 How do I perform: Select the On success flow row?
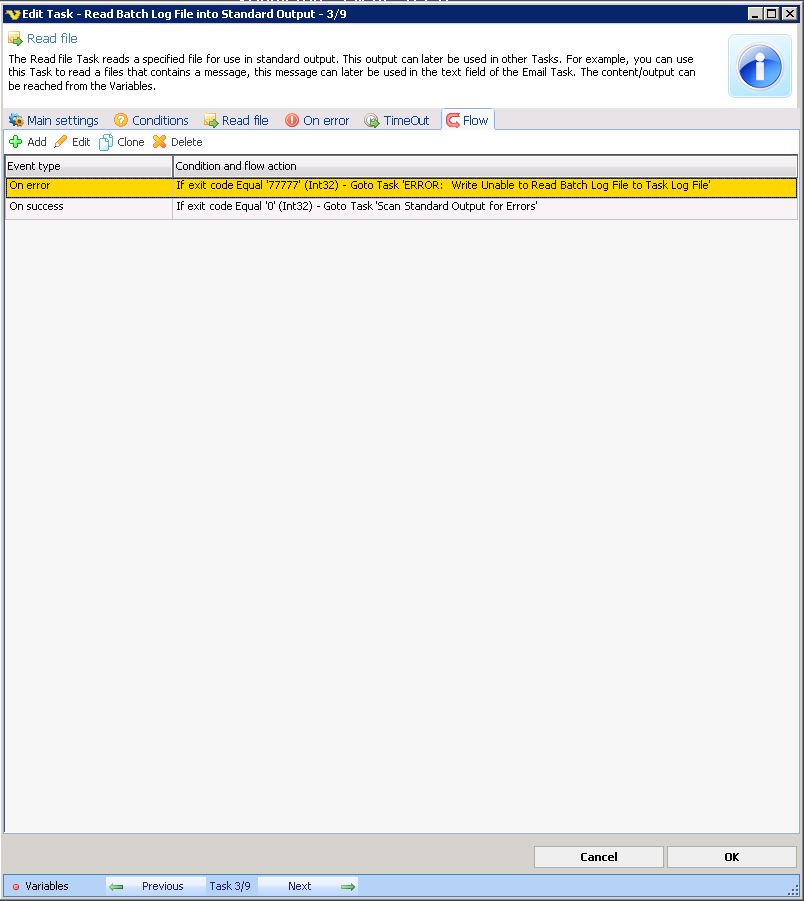(x=400, y=207)
